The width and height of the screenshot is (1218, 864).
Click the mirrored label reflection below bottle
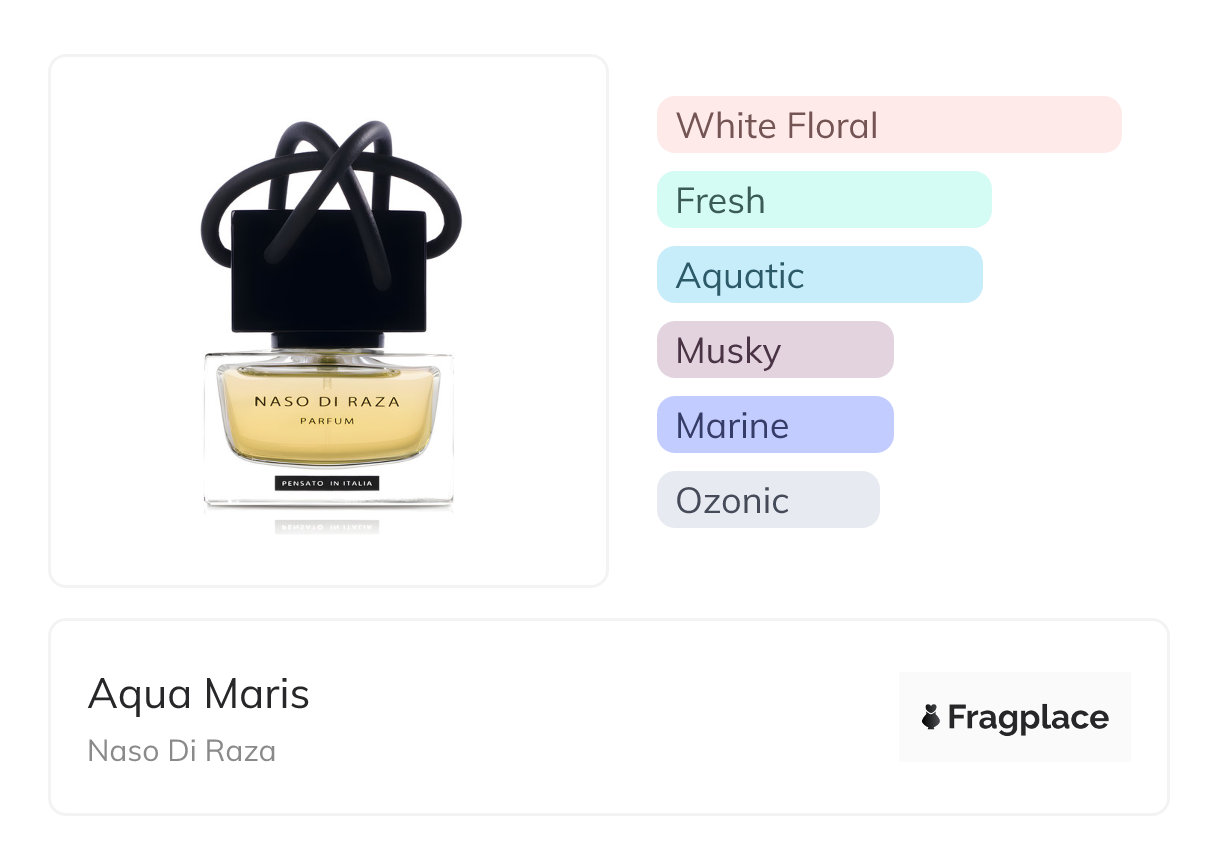click(327, 525)
